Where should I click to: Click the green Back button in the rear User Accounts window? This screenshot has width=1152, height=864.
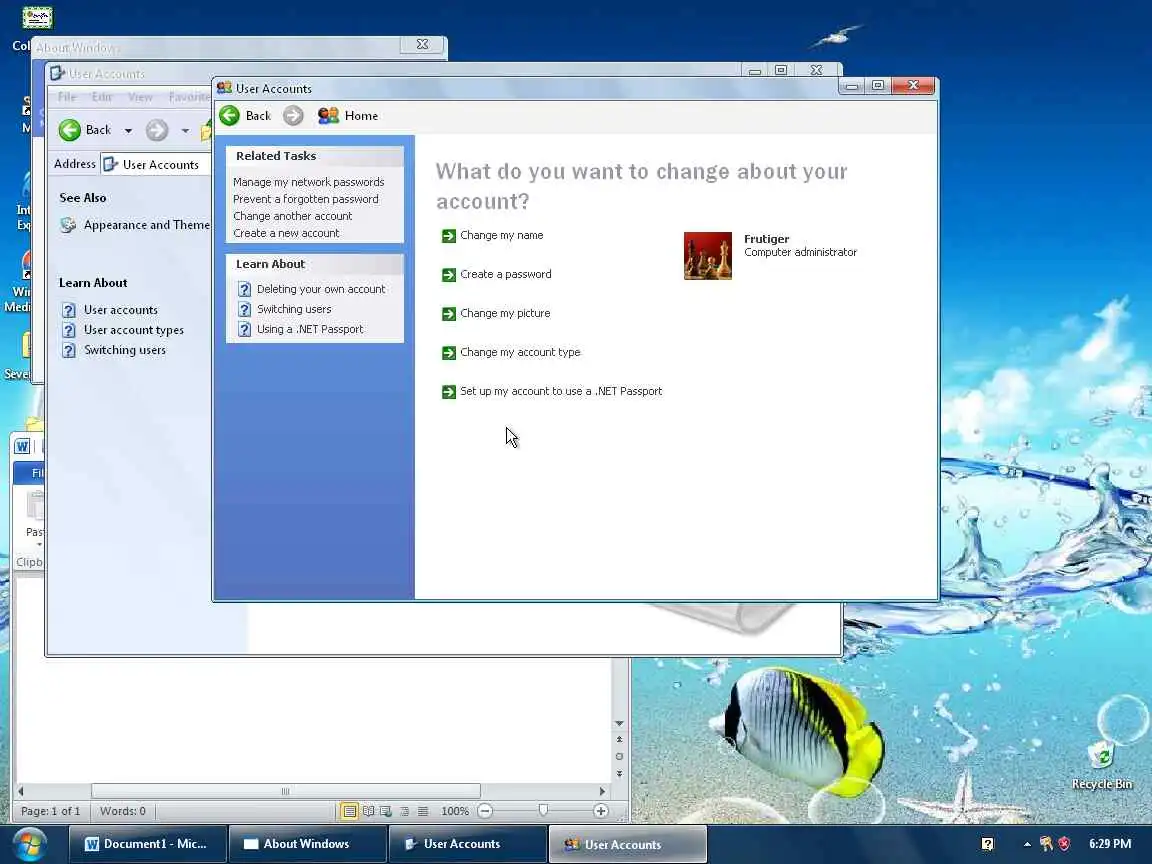coord(70,130)
